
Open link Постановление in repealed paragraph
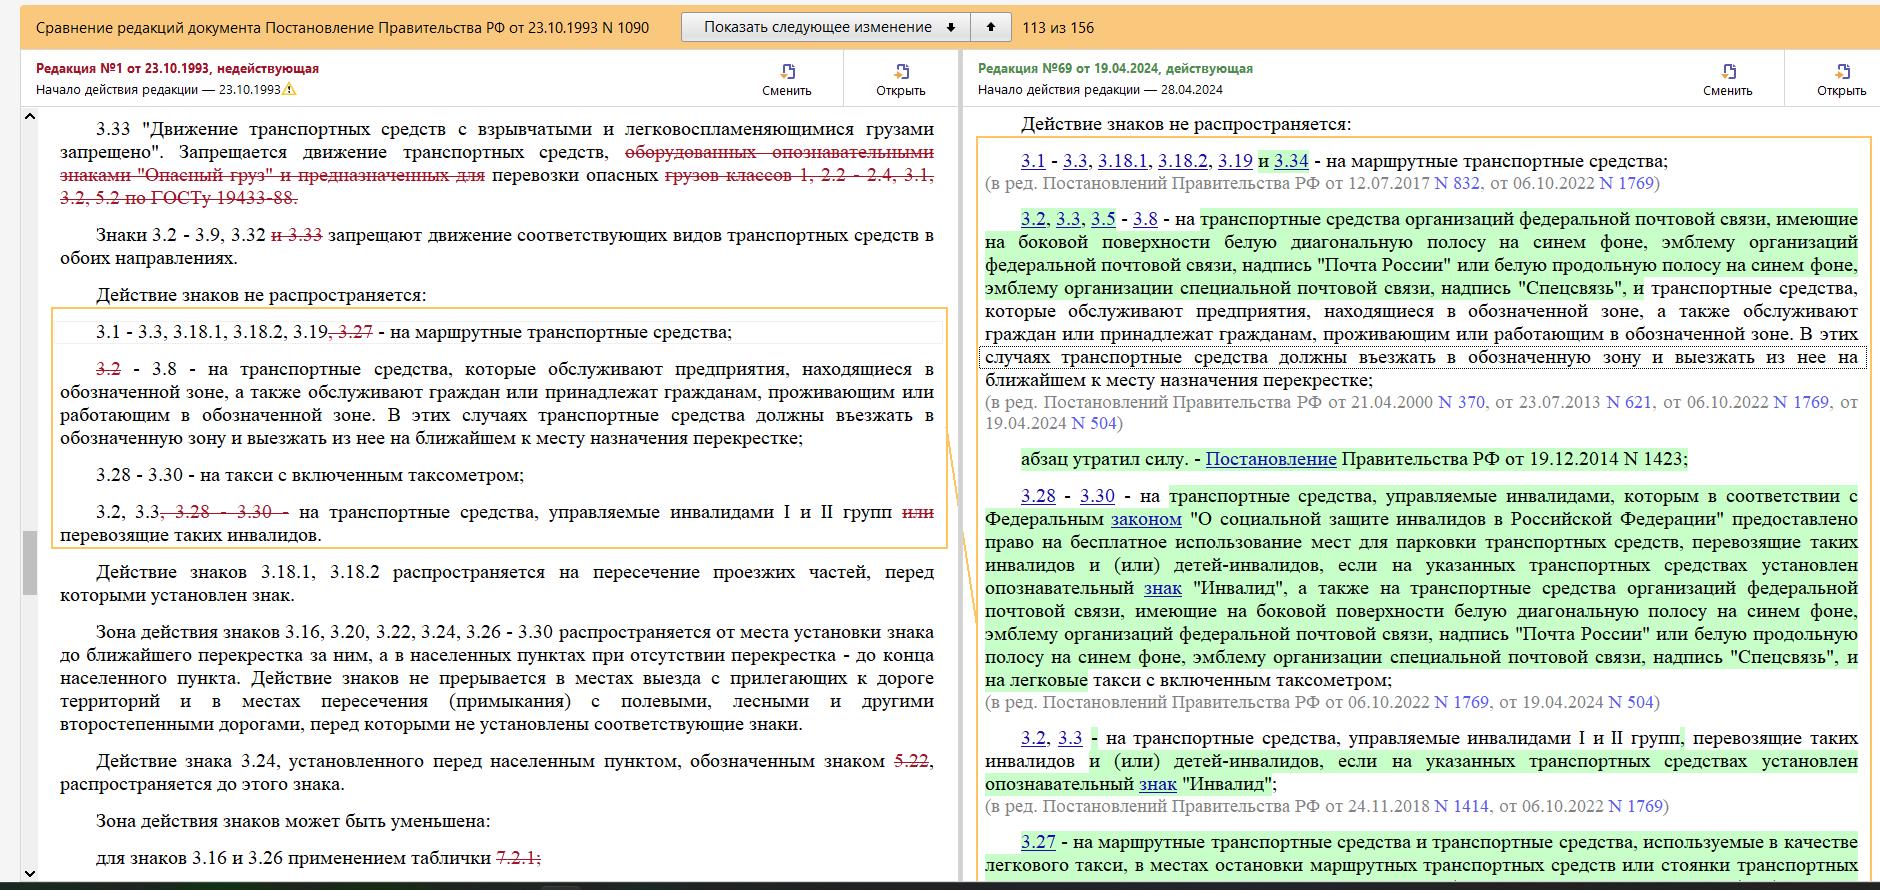tap(1271, 459)
